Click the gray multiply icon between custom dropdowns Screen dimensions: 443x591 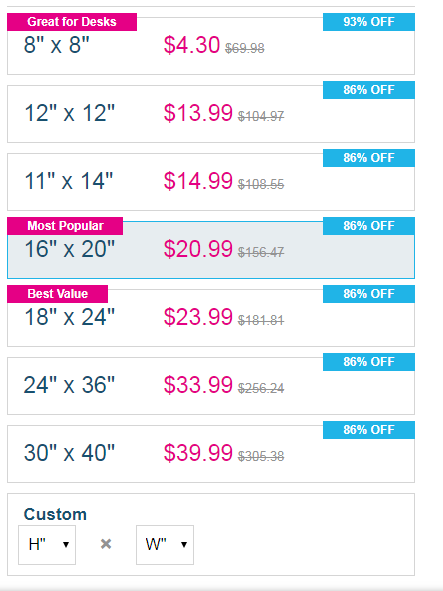tap(106, 544)
